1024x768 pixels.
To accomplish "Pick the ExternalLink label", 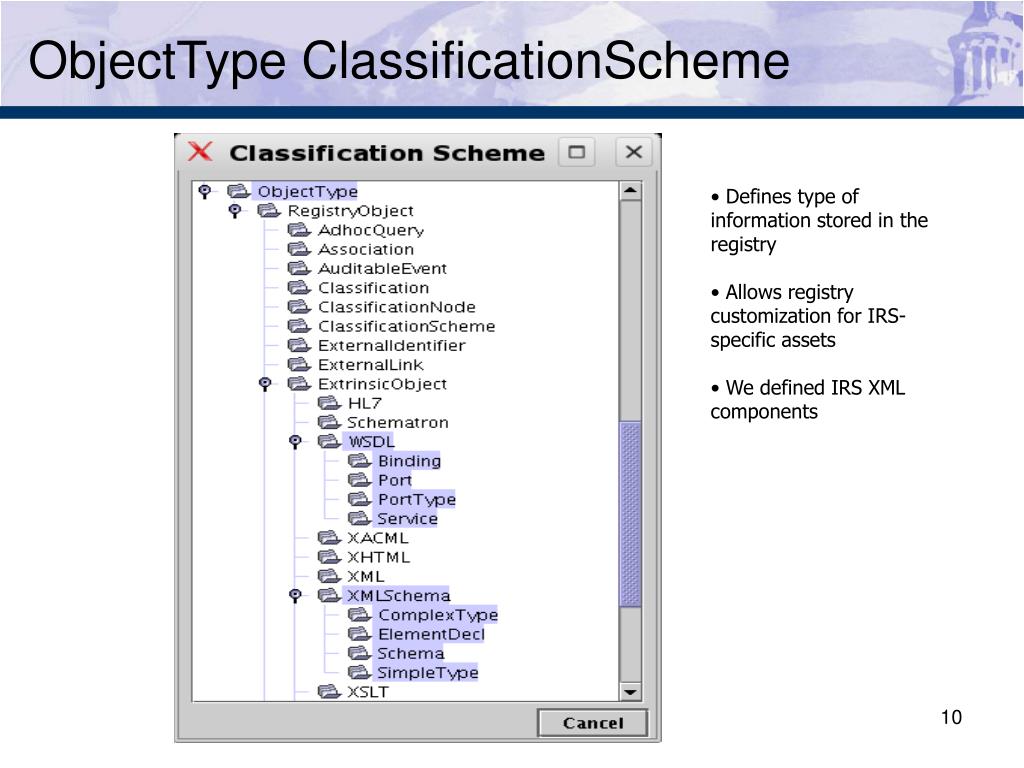I will point(370,364).
